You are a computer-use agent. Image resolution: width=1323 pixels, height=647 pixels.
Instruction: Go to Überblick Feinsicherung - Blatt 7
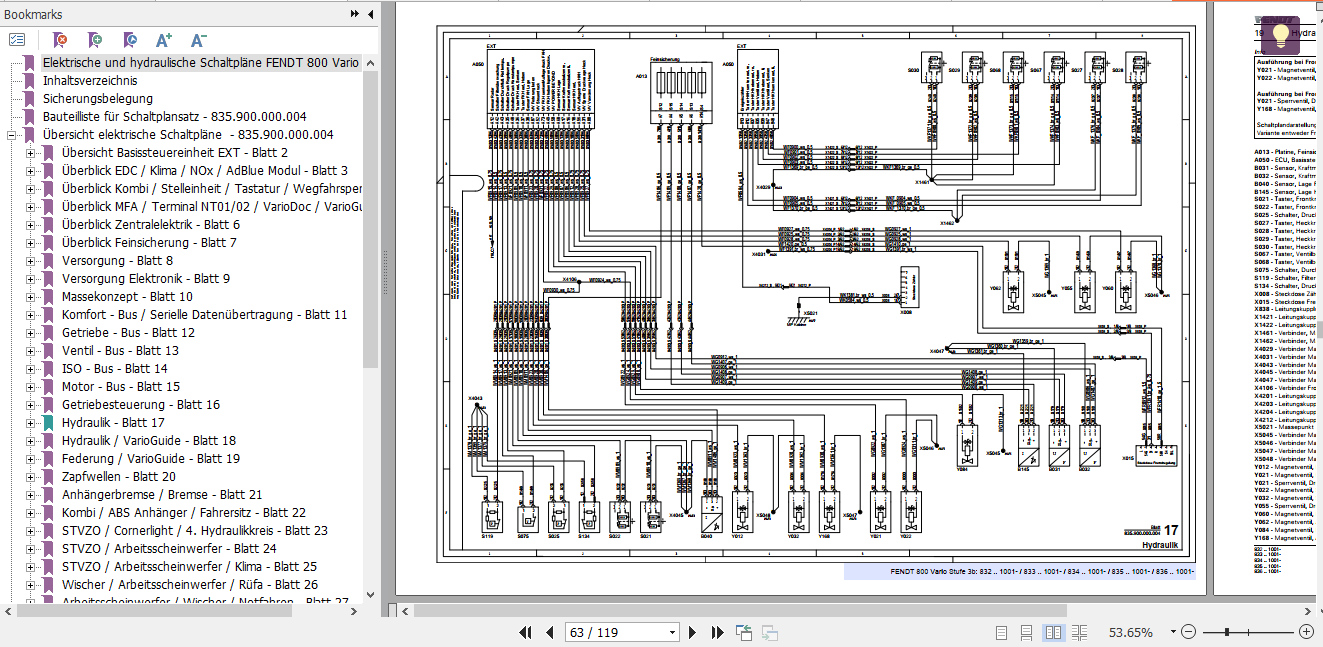point(149,243)
